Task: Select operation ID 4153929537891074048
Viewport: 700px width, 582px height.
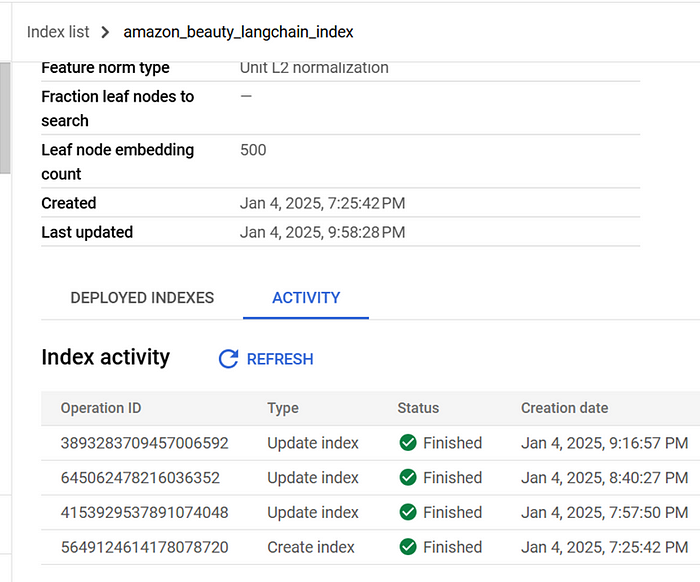Action: click(145, 513)
